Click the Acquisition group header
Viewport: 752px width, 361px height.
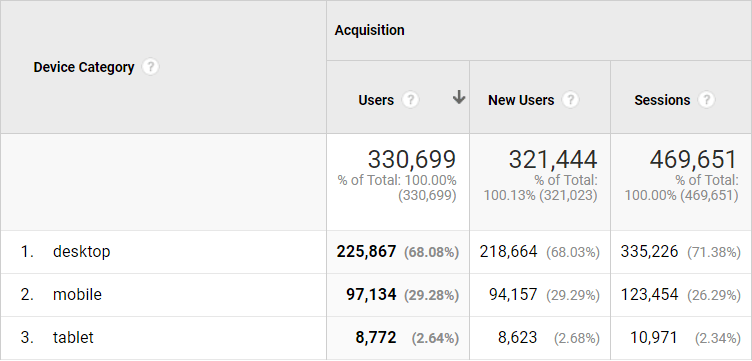[x=369, y=30]
